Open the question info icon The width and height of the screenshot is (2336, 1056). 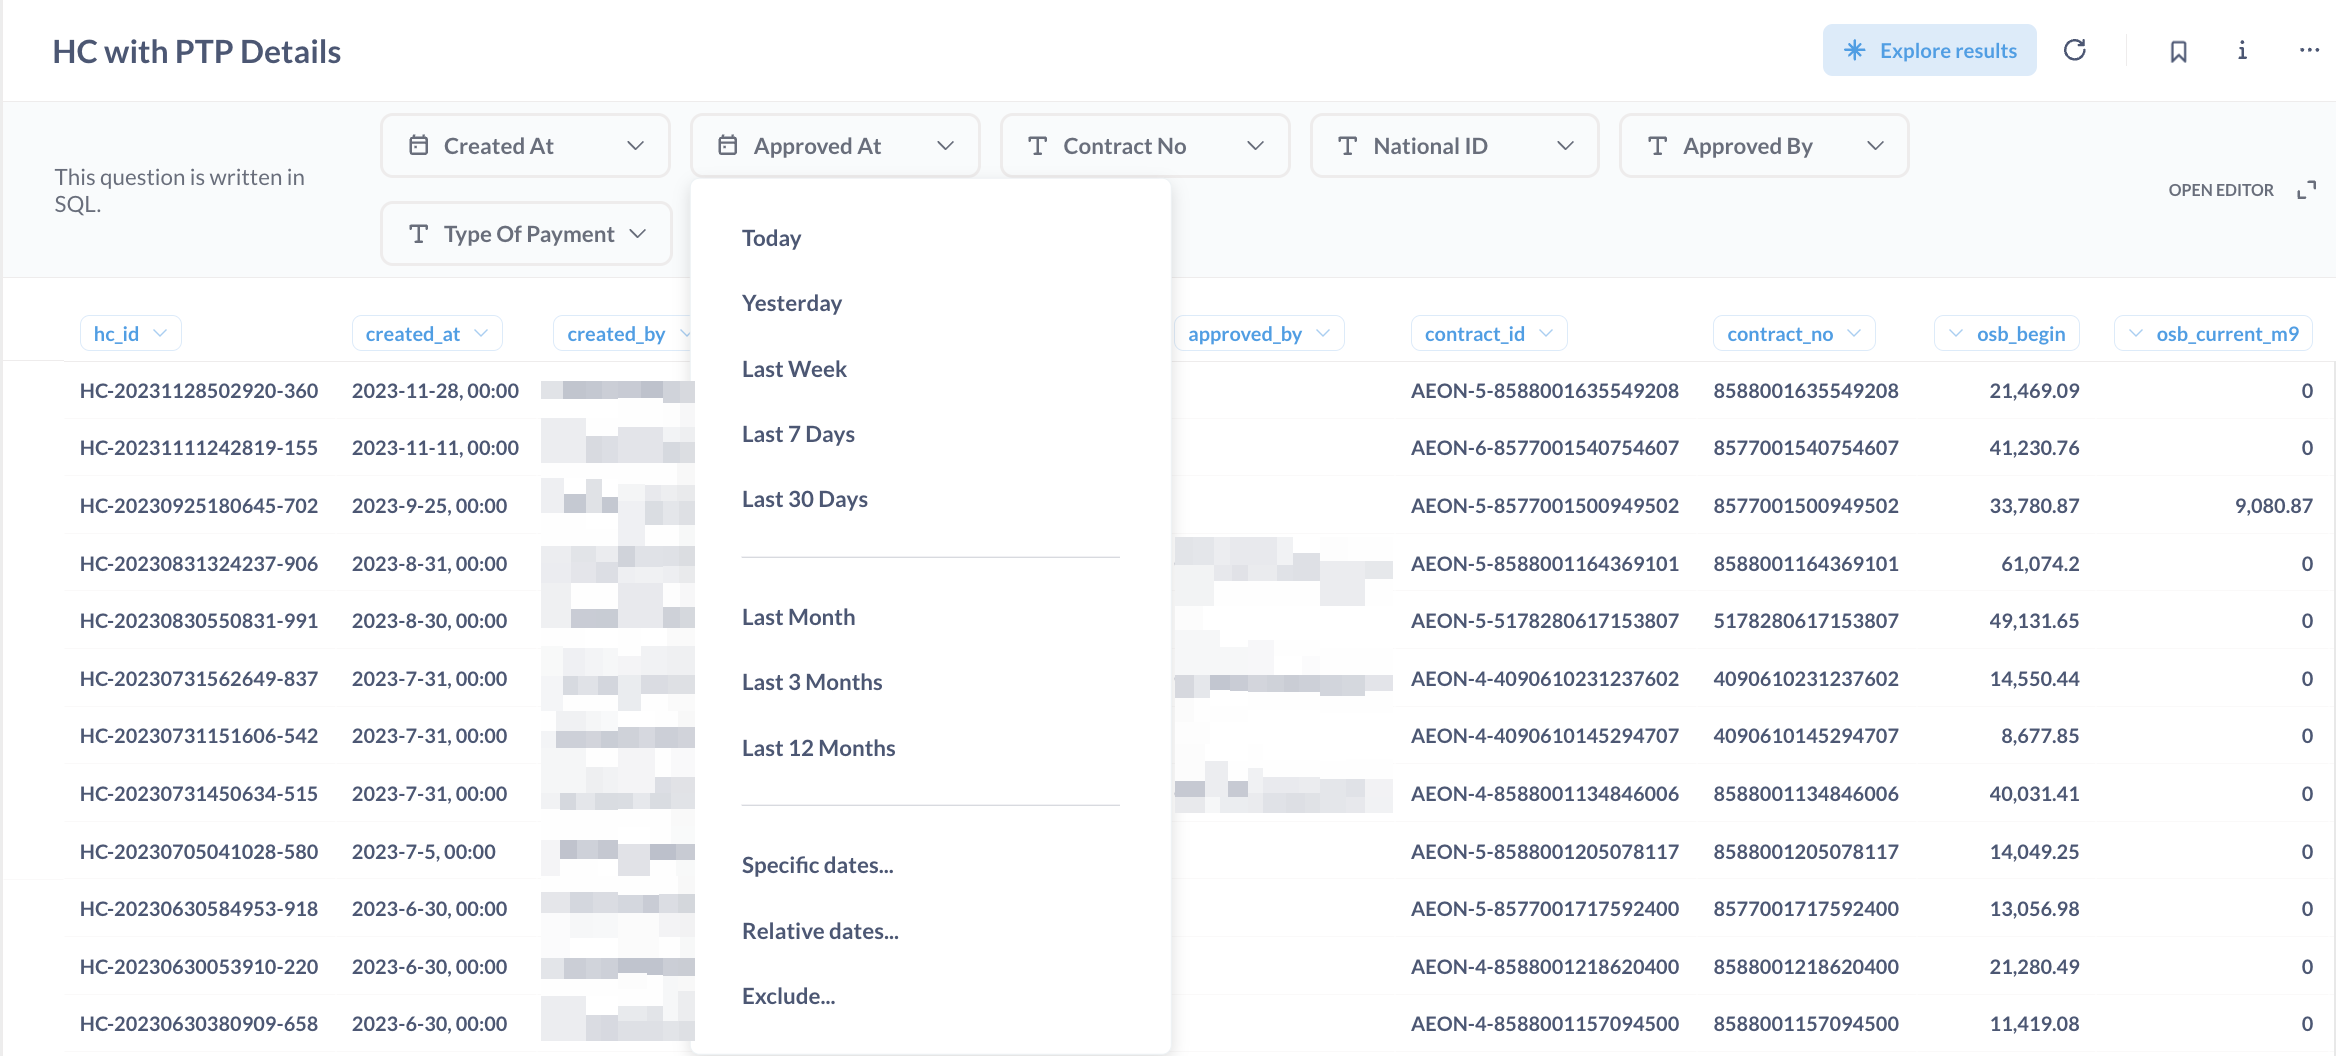[2242, 50]
